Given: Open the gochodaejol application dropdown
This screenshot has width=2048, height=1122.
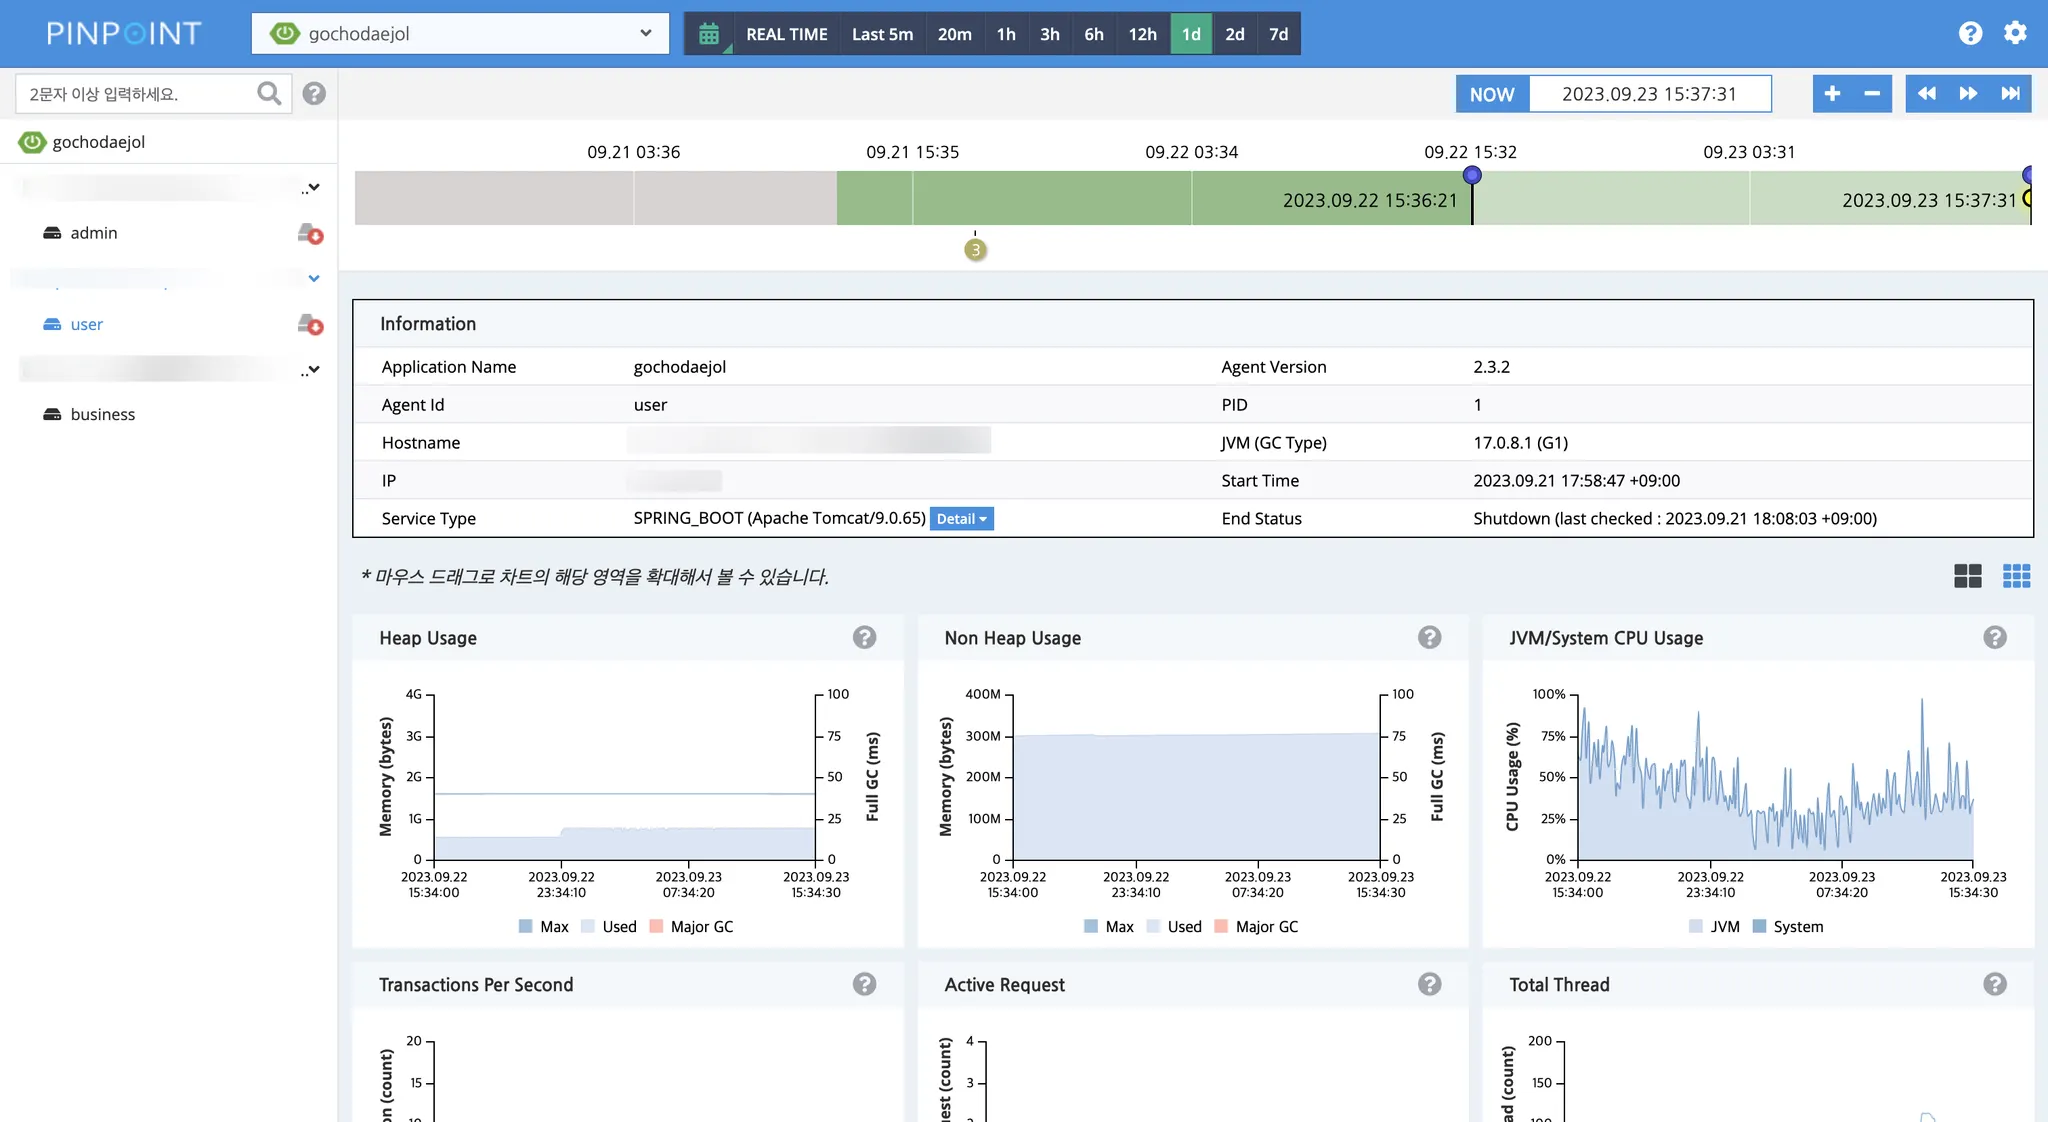Looking at the screenshot, I should click(460, 34).
